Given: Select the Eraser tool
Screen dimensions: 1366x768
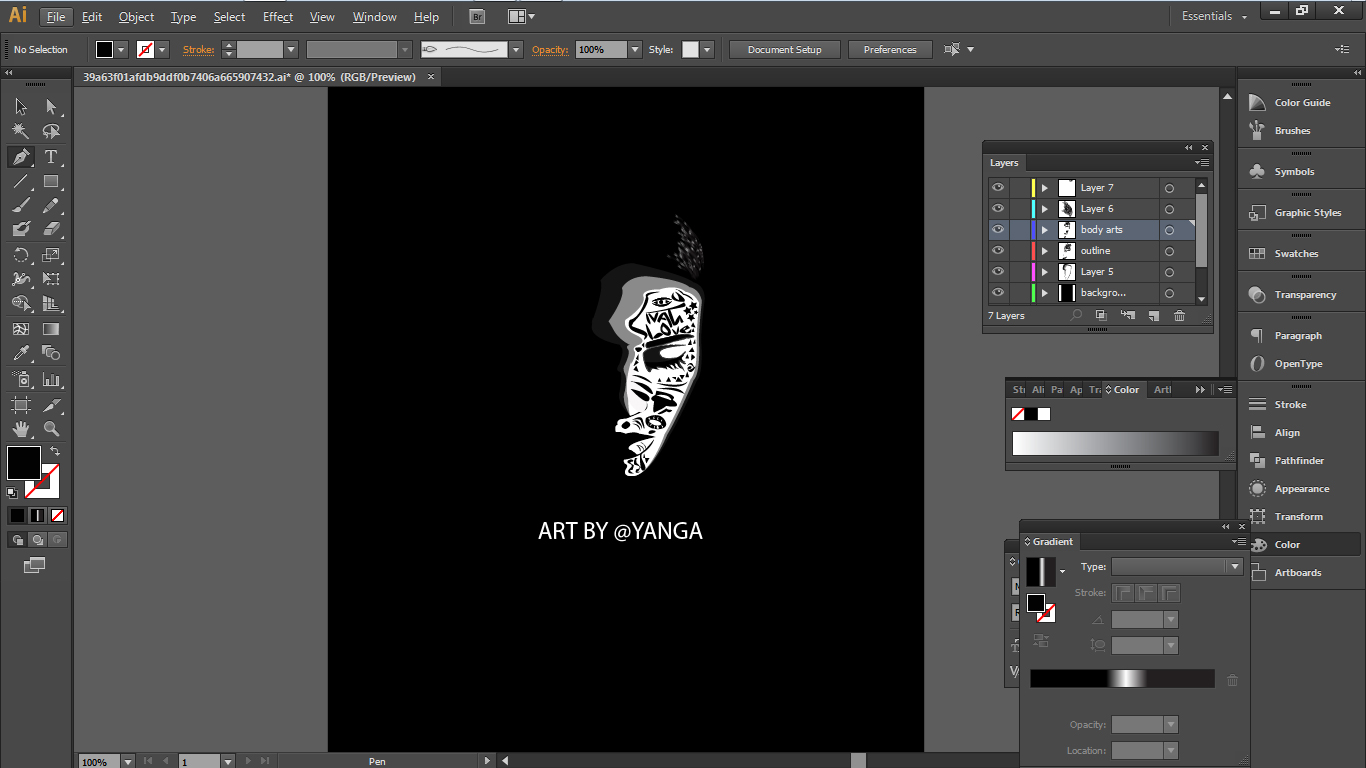Looking at the screenshot, I should 51,229.
